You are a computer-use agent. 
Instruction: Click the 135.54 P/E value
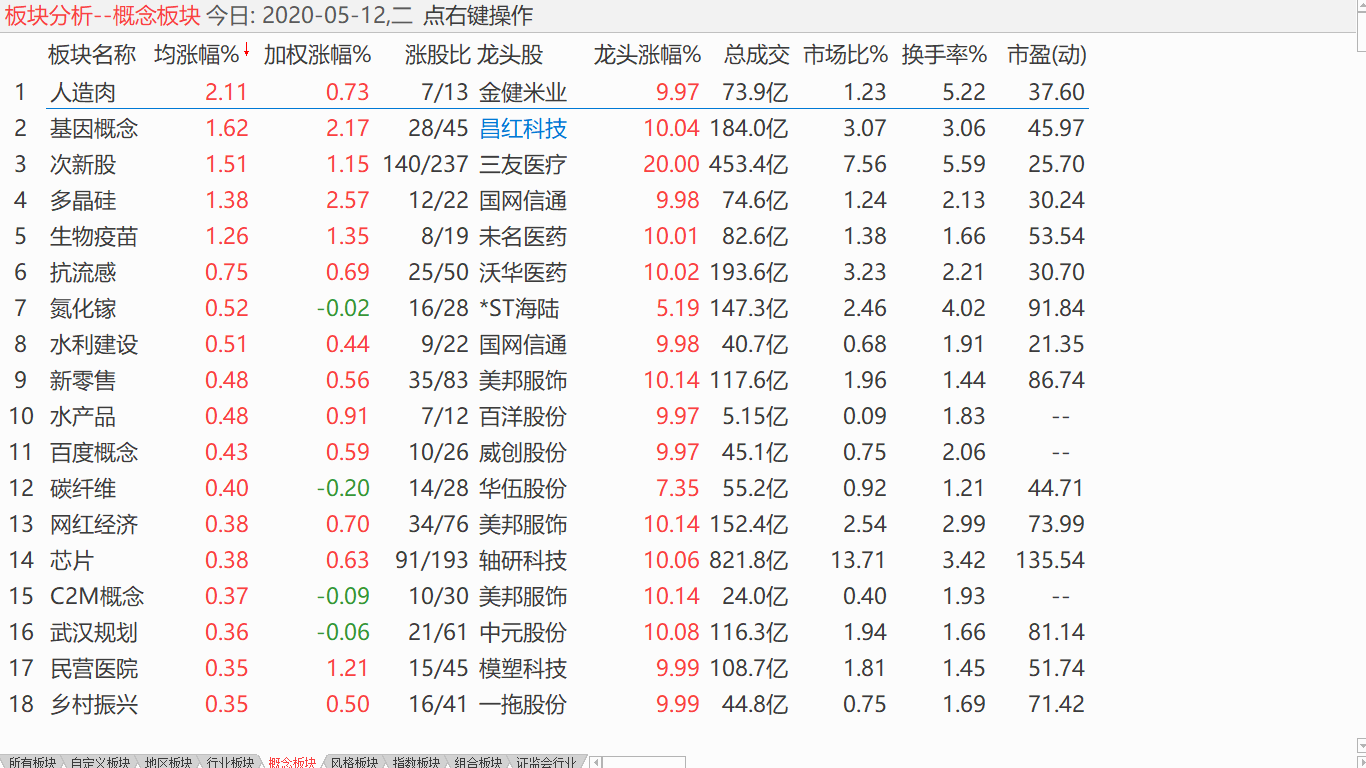pyautogui.click(x=1050, y=560)
